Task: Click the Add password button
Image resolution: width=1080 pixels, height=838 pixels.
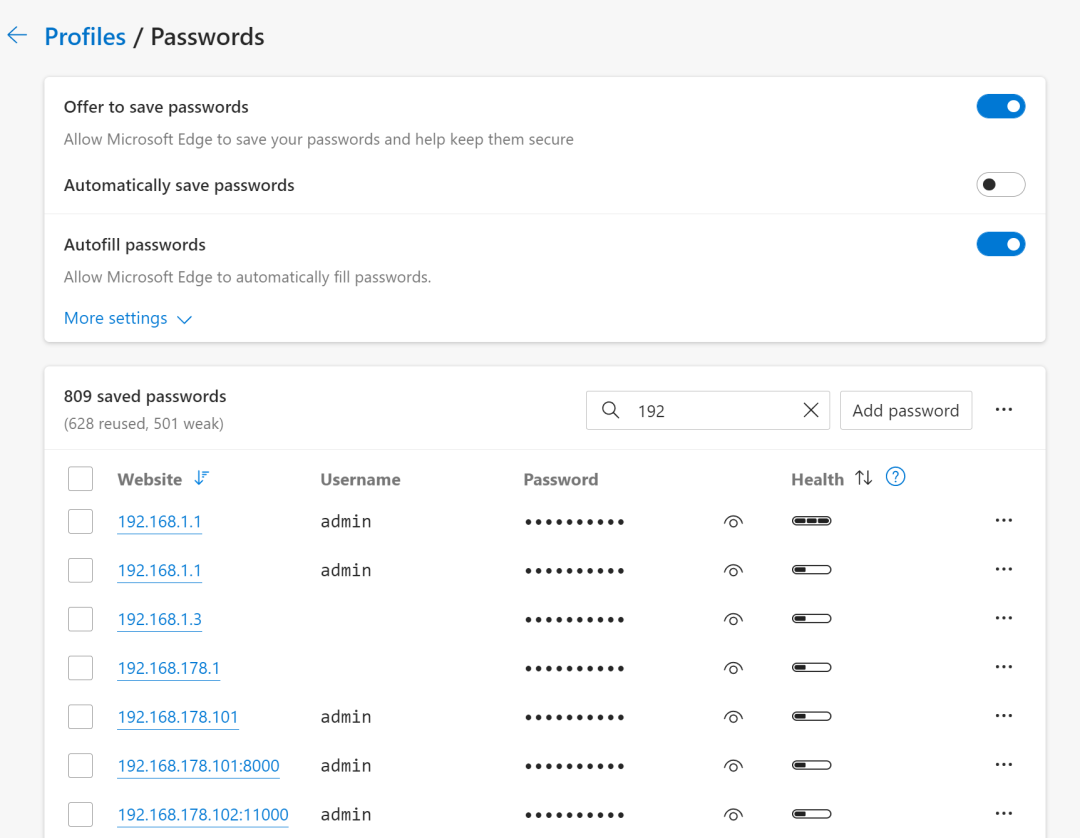Action: 906,410
